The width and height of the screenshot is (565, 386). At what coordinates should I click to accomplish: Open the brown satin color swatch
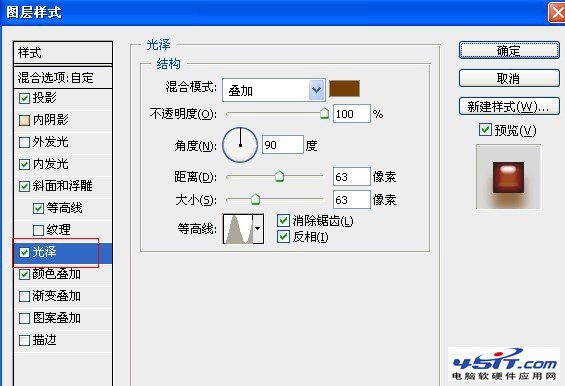(344, 88)
